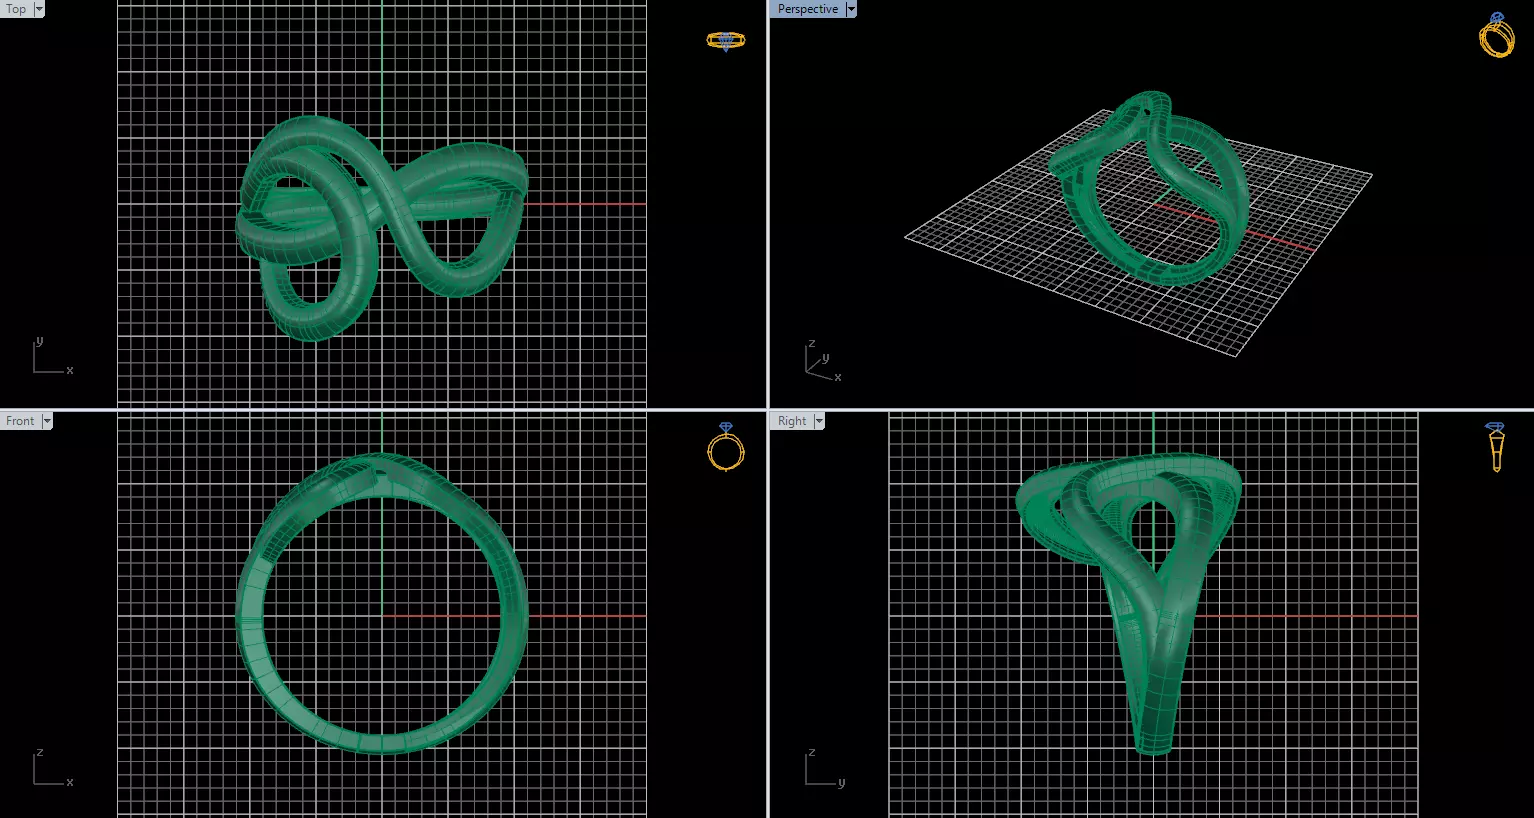
Task: Click the ring orientation icon in Top viewport
Action: [x=726, y=41]
